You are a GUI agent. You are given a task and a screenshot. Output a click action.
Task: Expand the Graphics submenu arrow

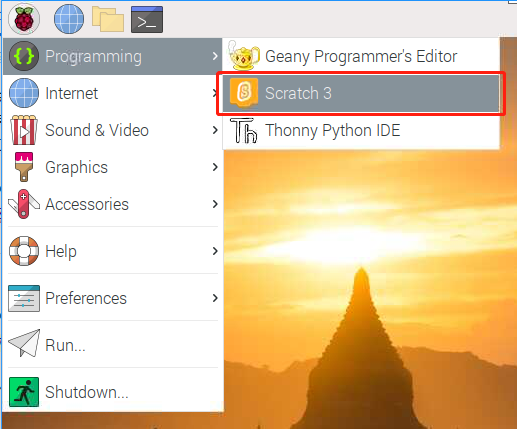pos(215,167)
